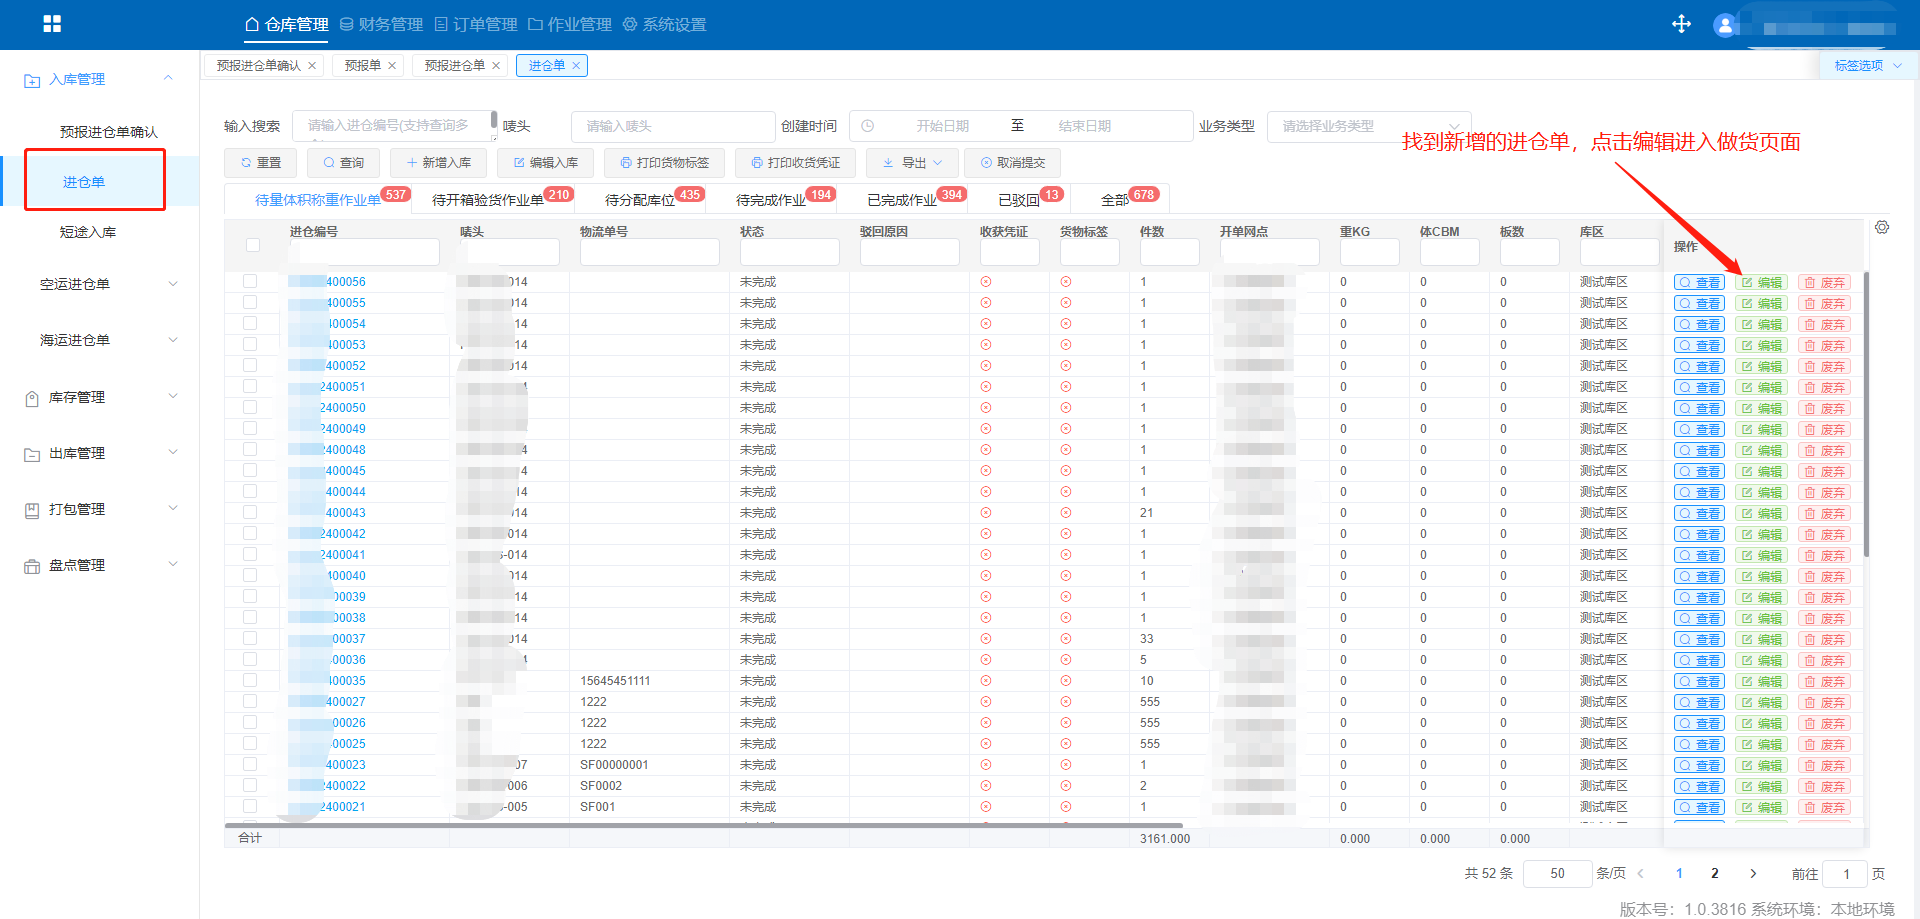Click 编辑 button in the first table row
This screenshot has height=919, width=1920.
click(x=1761, y=283)
